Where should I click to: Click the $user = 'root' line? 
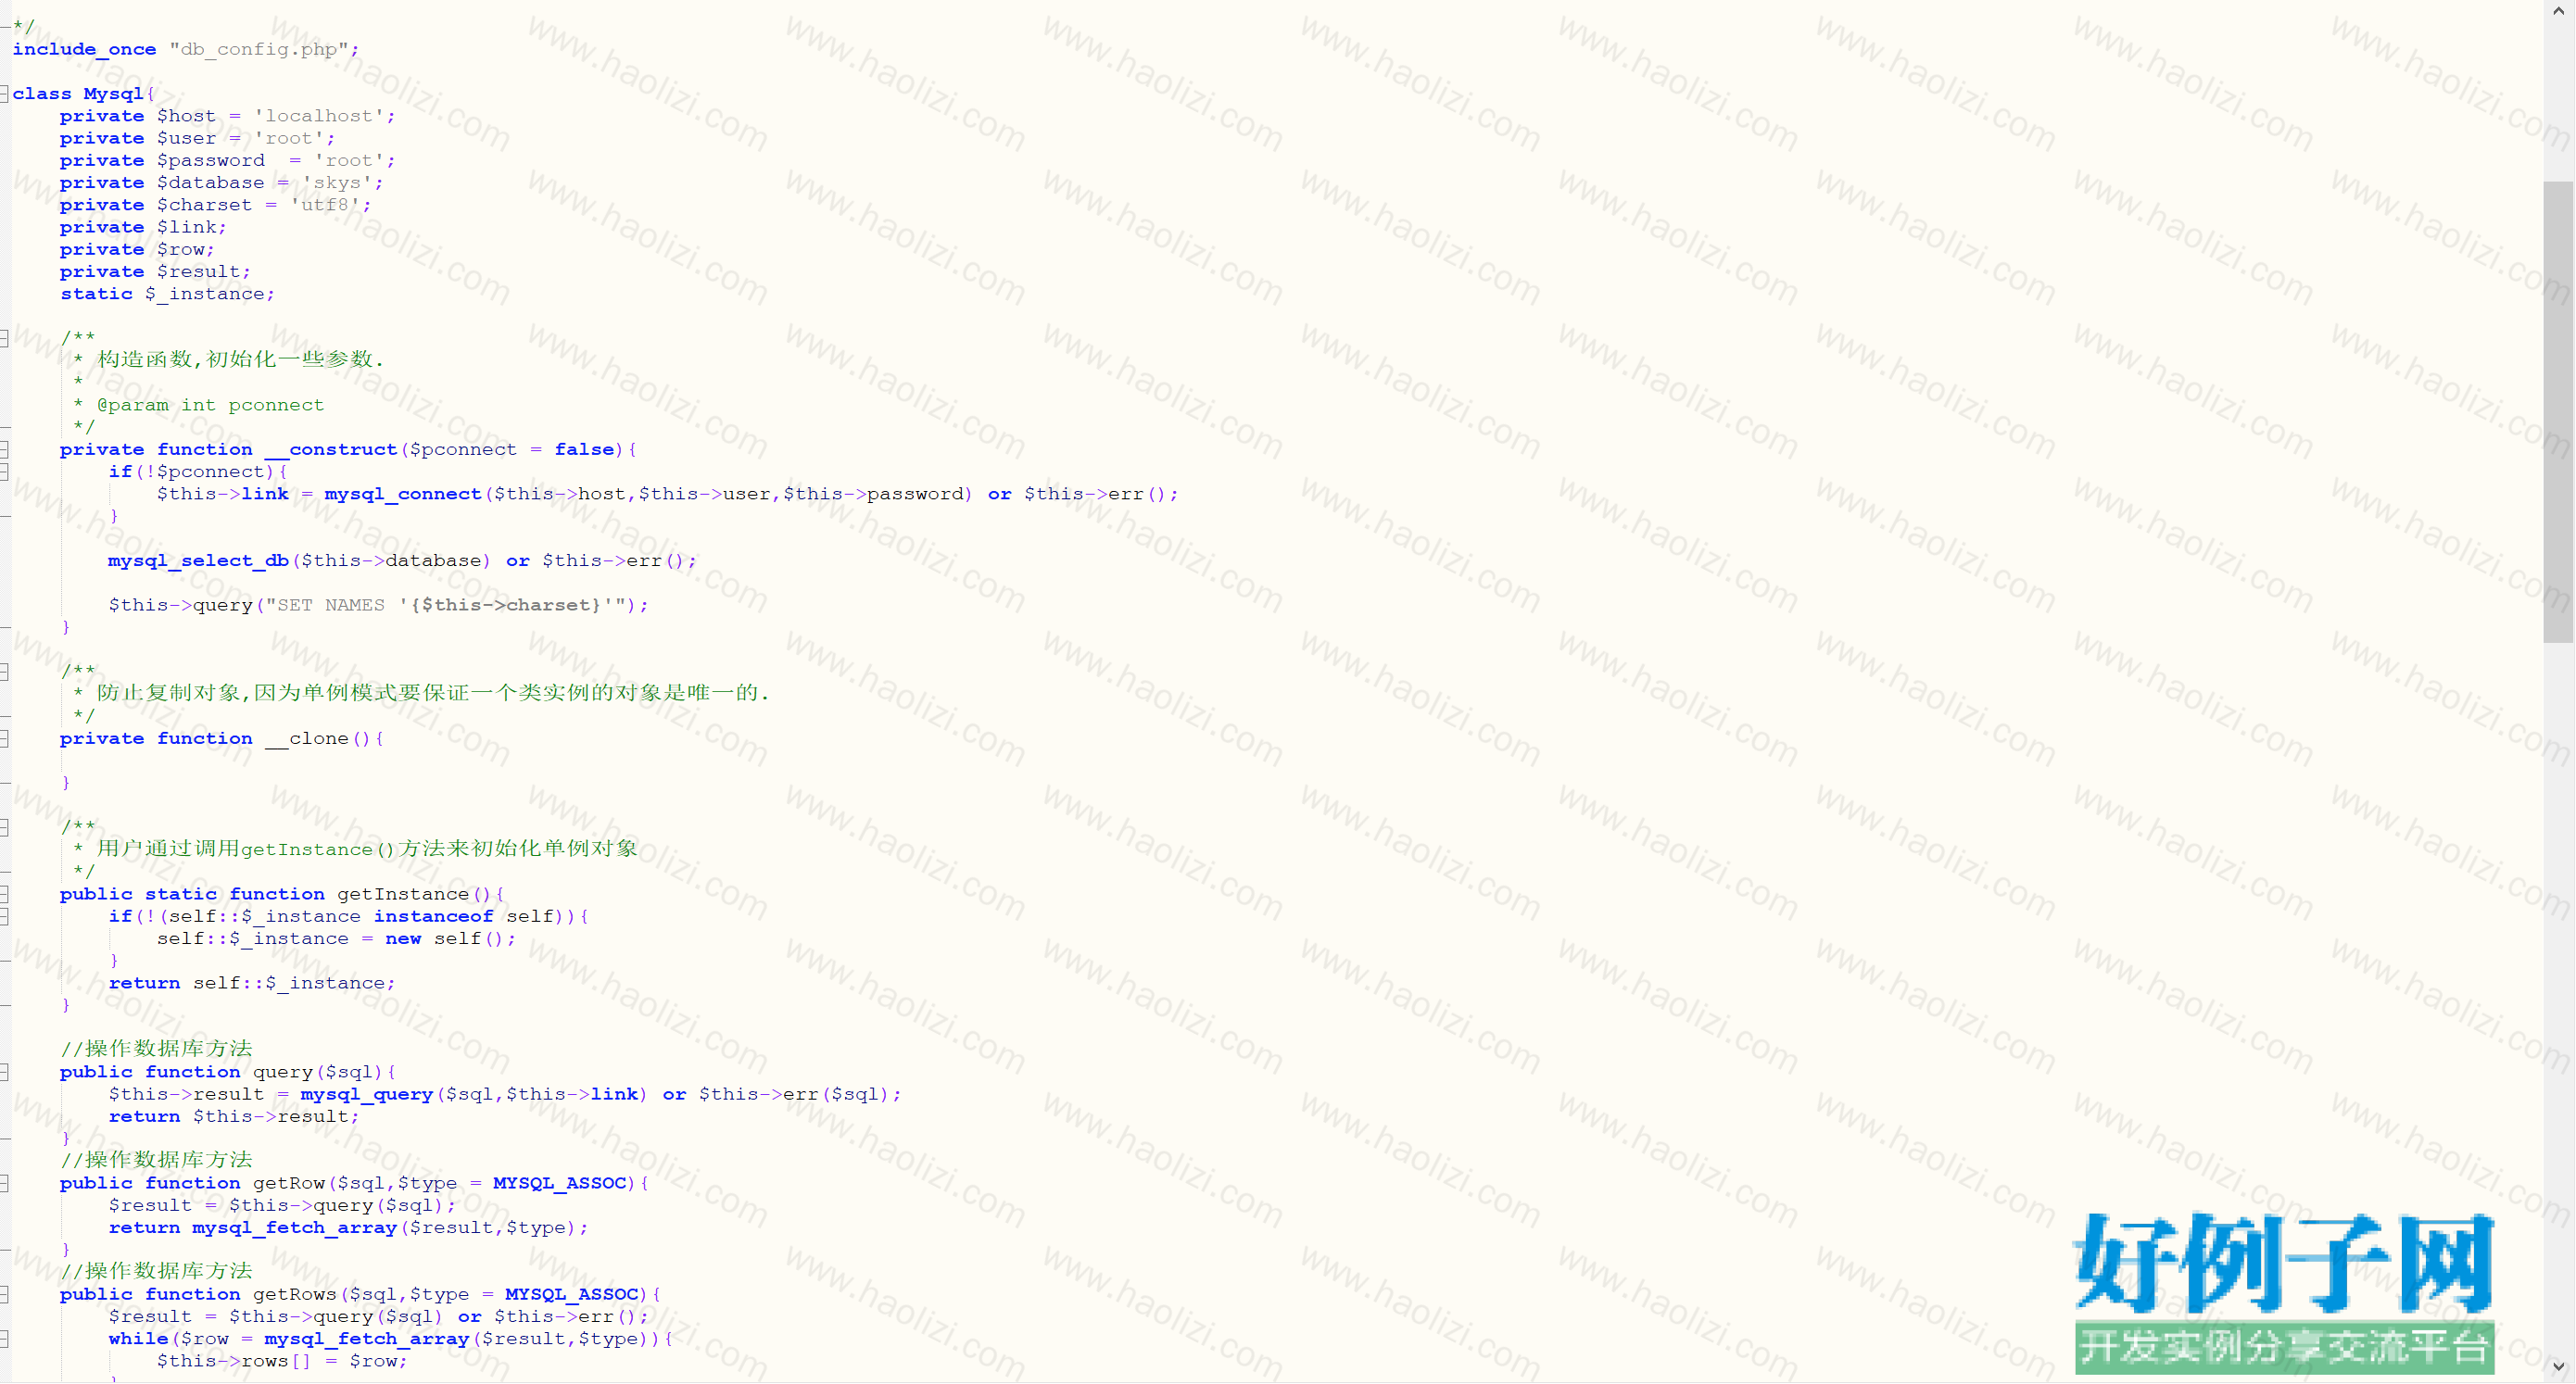tap(197, 138)
